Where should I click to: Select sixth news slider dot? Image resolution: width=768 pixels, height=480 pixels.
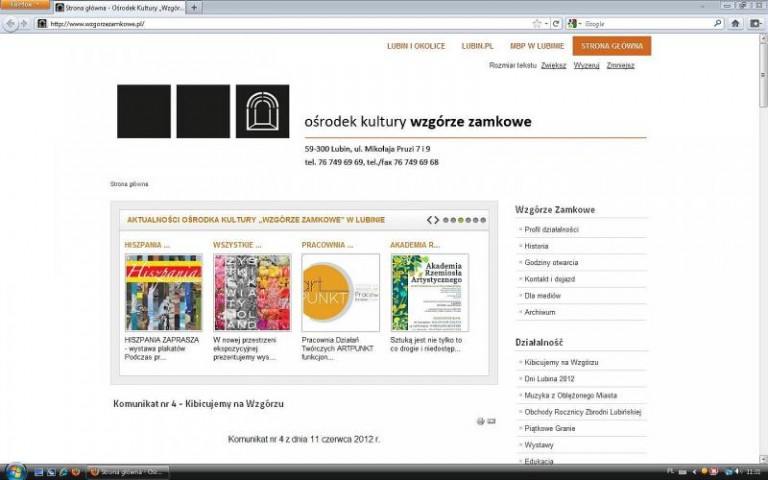(x=483, y=220)
